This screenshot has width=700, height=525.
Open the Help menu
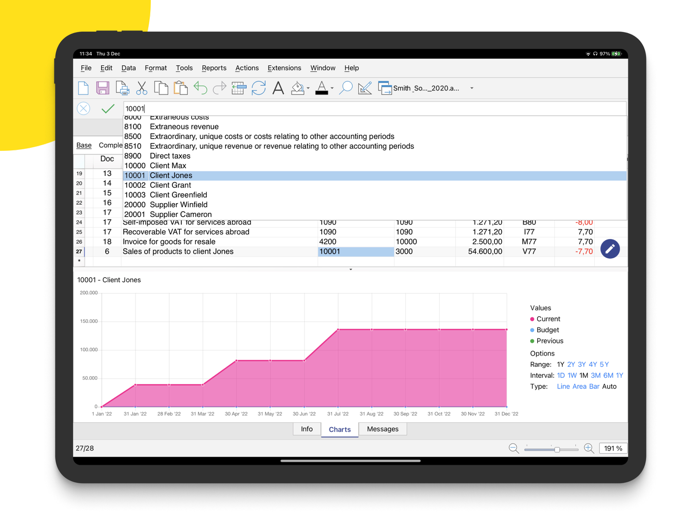point(351,68)
